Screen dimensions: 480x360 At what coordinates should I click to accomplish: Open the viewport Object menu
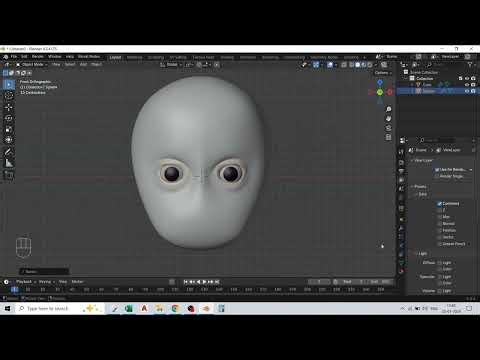point(97,64)
